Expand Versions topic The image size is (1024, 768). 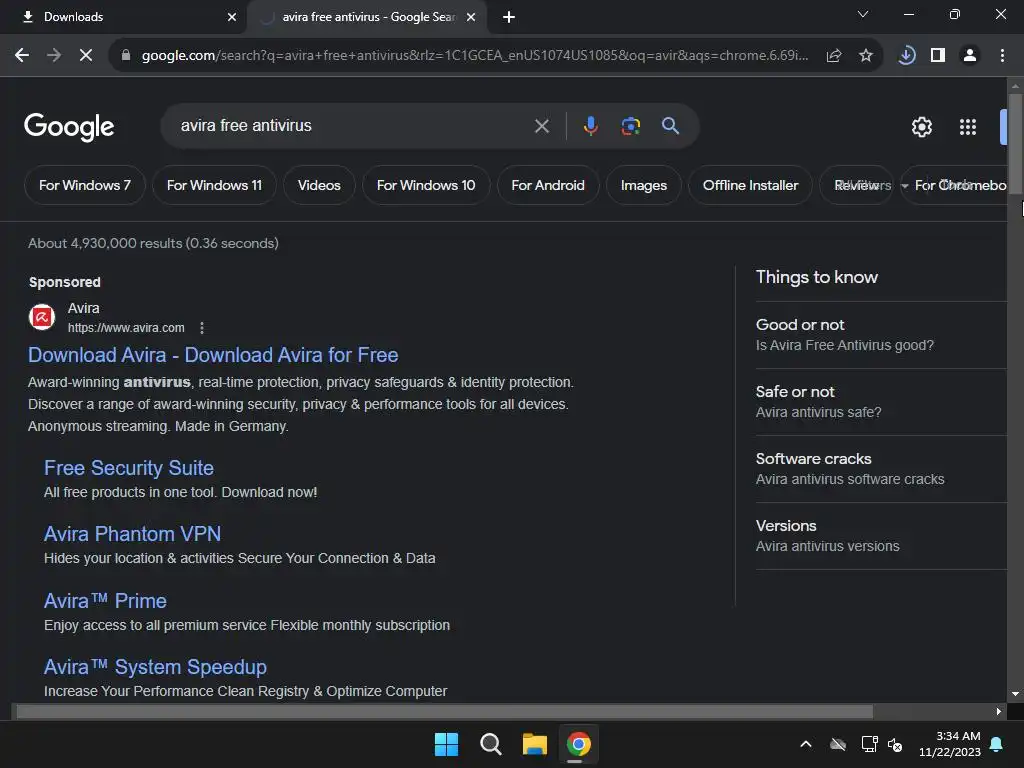tap(881, 536)
